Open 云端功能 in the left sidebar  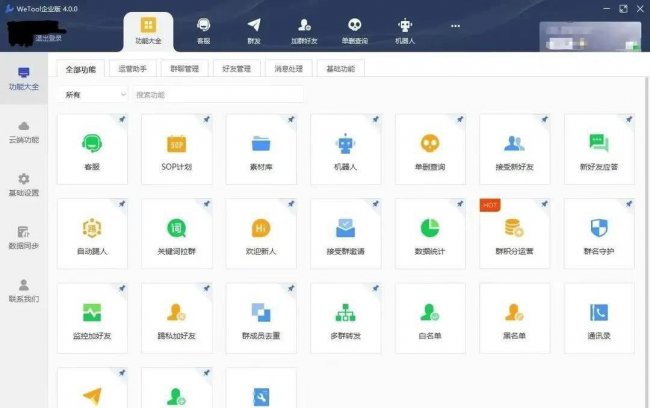[24, 132]
